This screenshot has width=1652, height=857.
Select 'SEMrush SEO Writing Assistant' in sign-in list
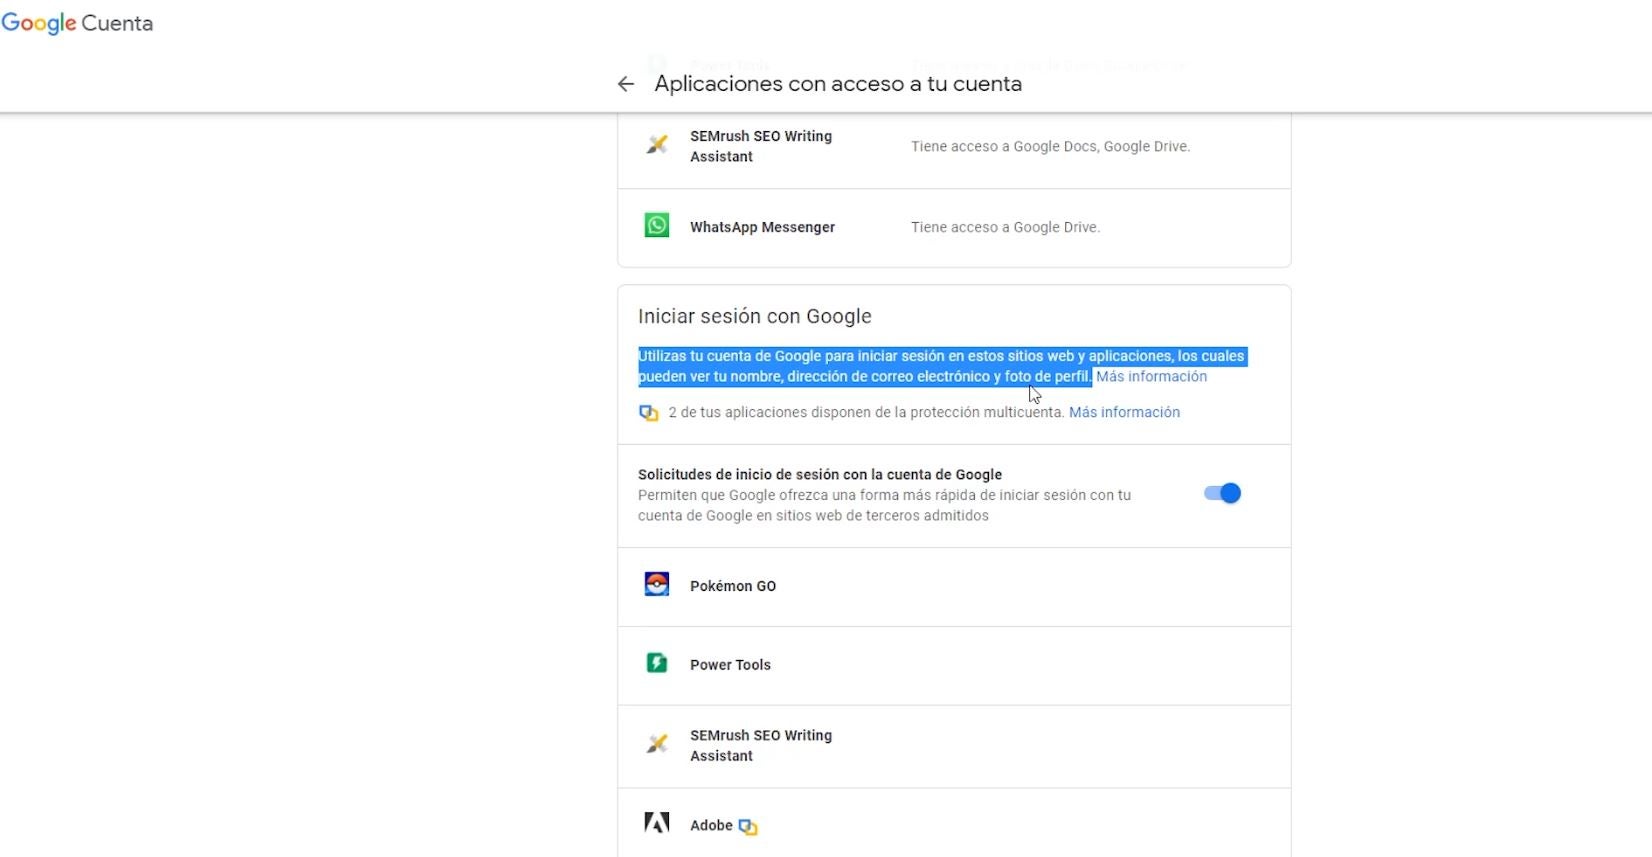coord(954,747)
